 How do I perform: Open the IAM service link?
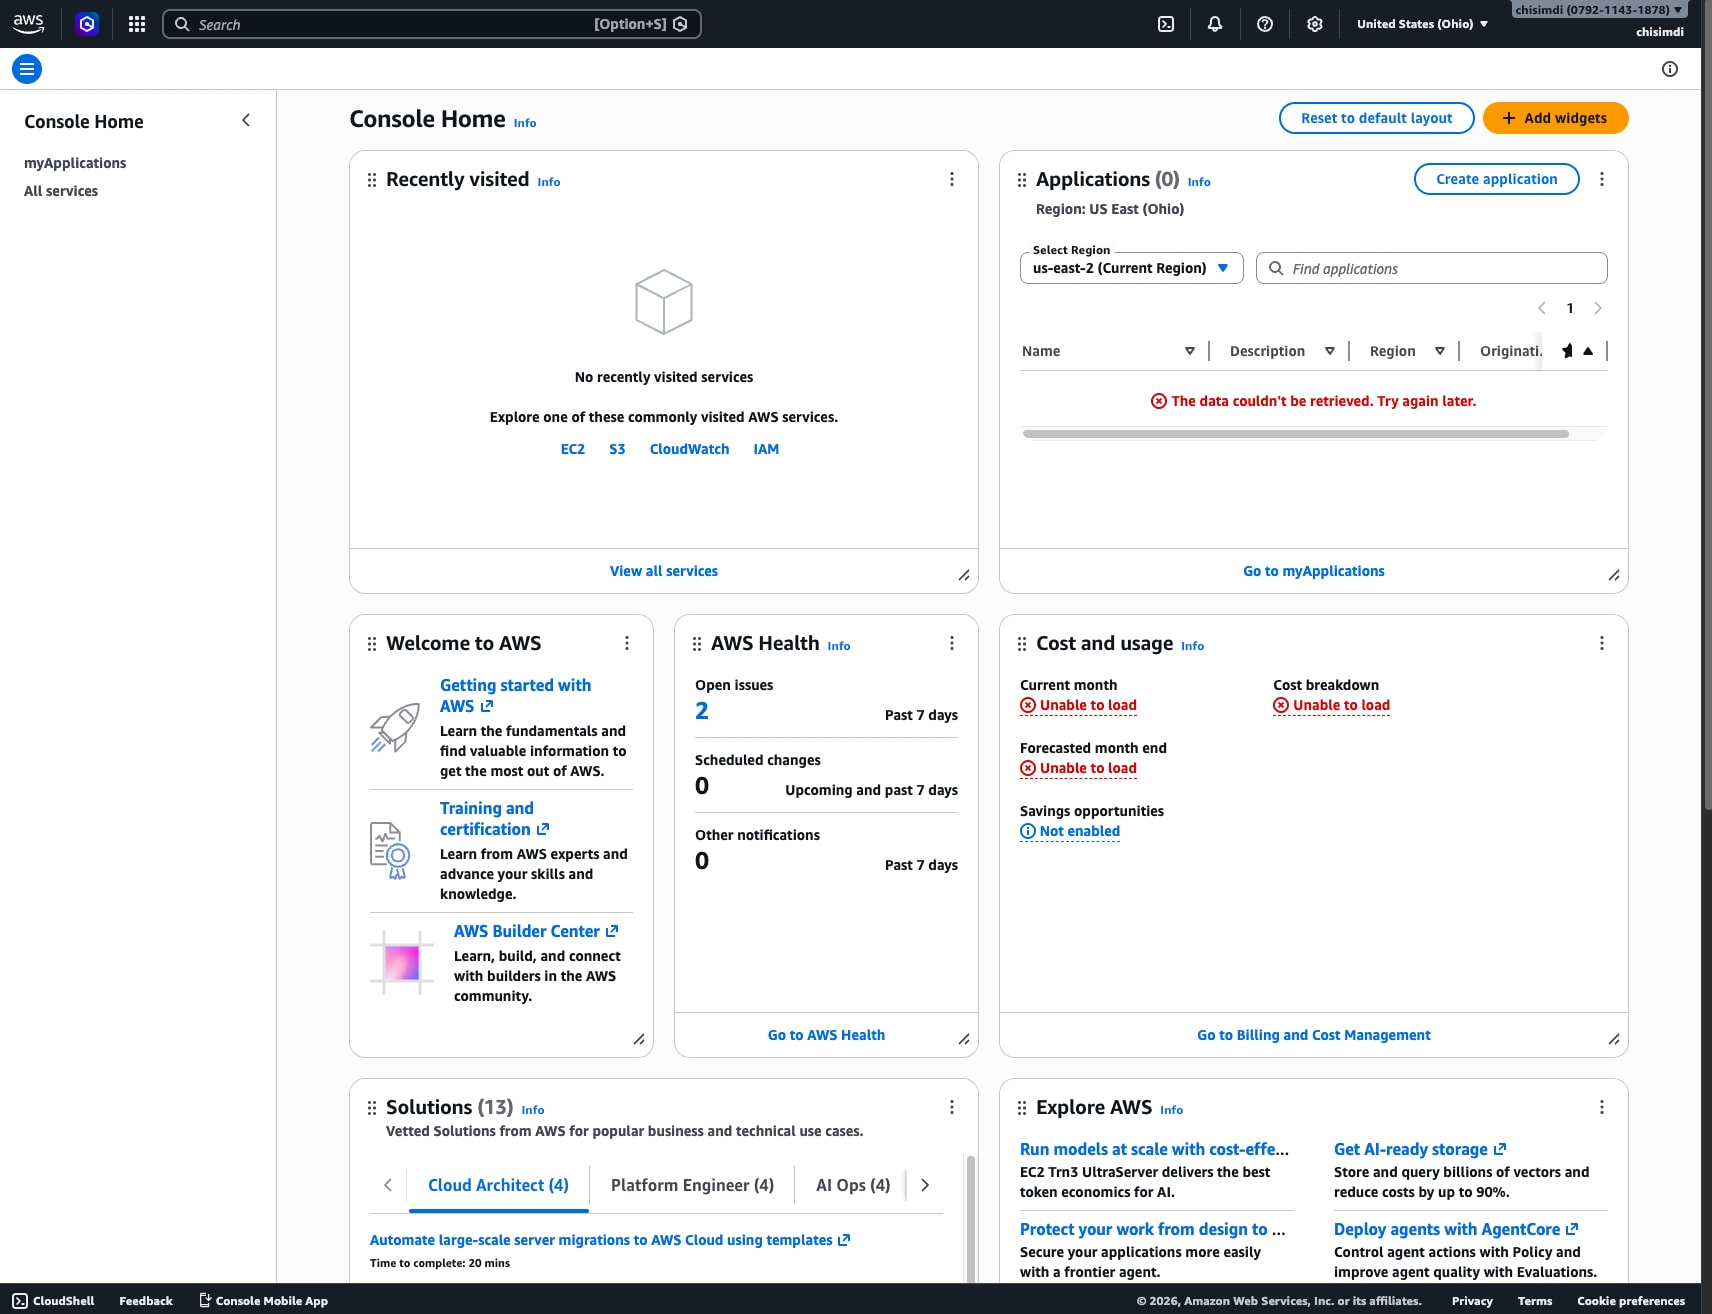766,449
